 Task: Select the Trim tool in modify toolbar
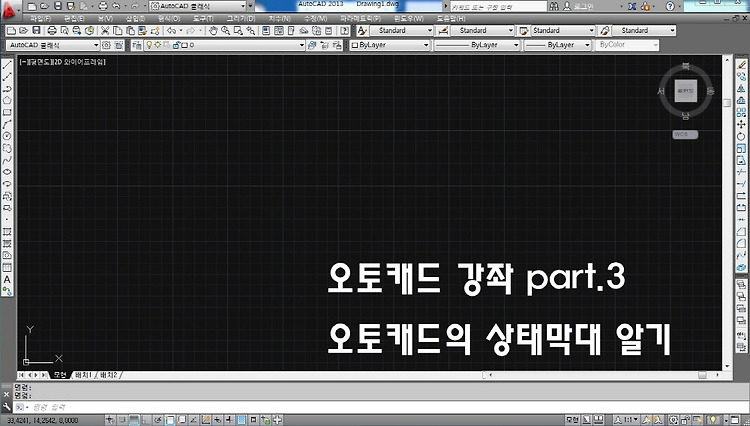[741, 172]
